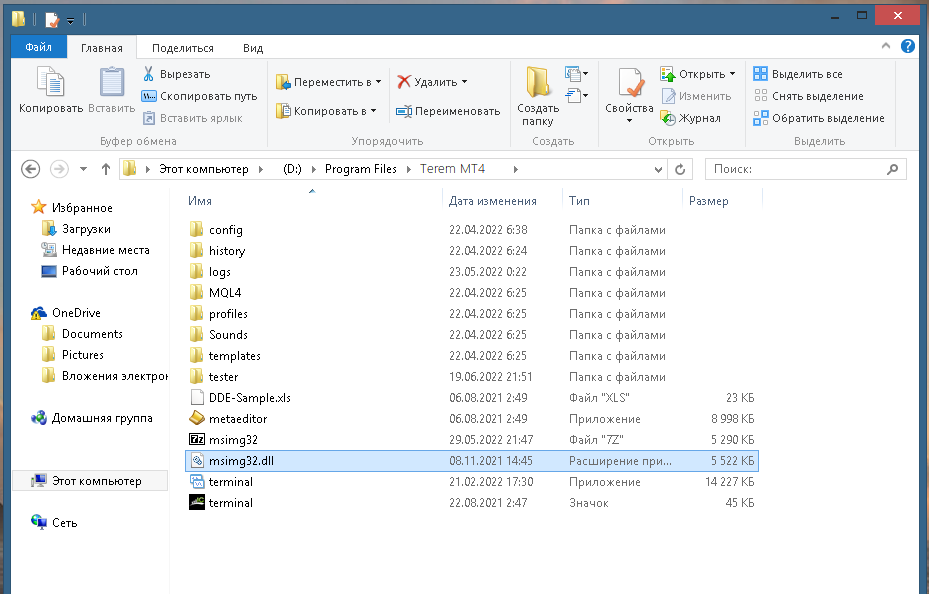Screen dimensions: 929x594
Task: Click Paste shortcut (Вставить ярлык)
Action: pyautogui.click(x=193, y=118)
